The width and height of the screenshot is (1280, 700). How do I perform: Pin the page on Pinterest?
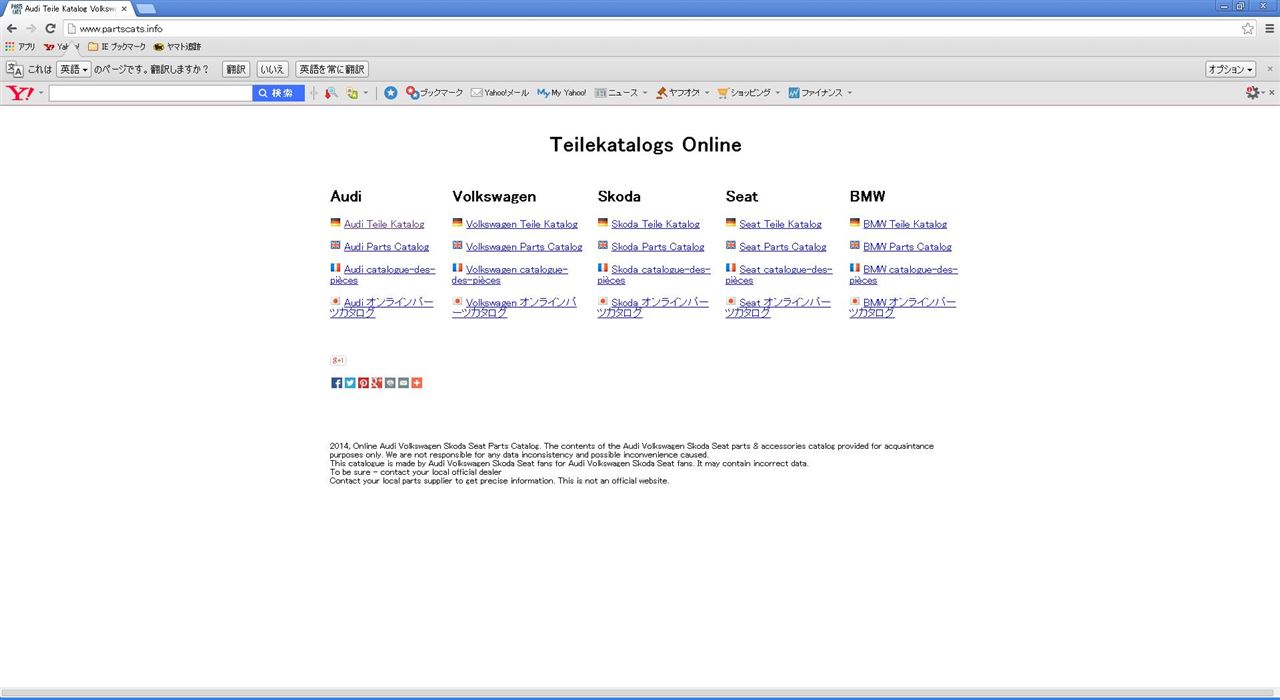click(x=363, y=383)
